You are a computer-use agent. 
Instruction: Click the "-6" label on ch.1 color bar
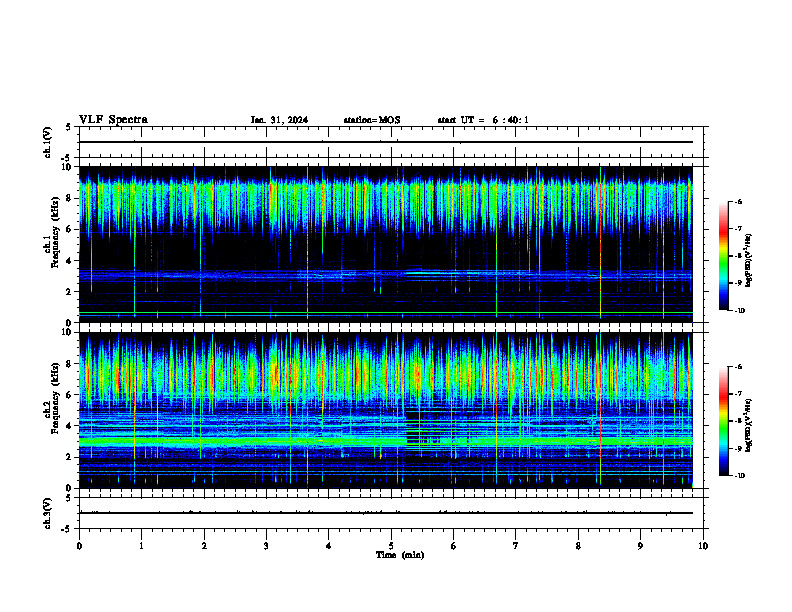[x=738, y=201]
